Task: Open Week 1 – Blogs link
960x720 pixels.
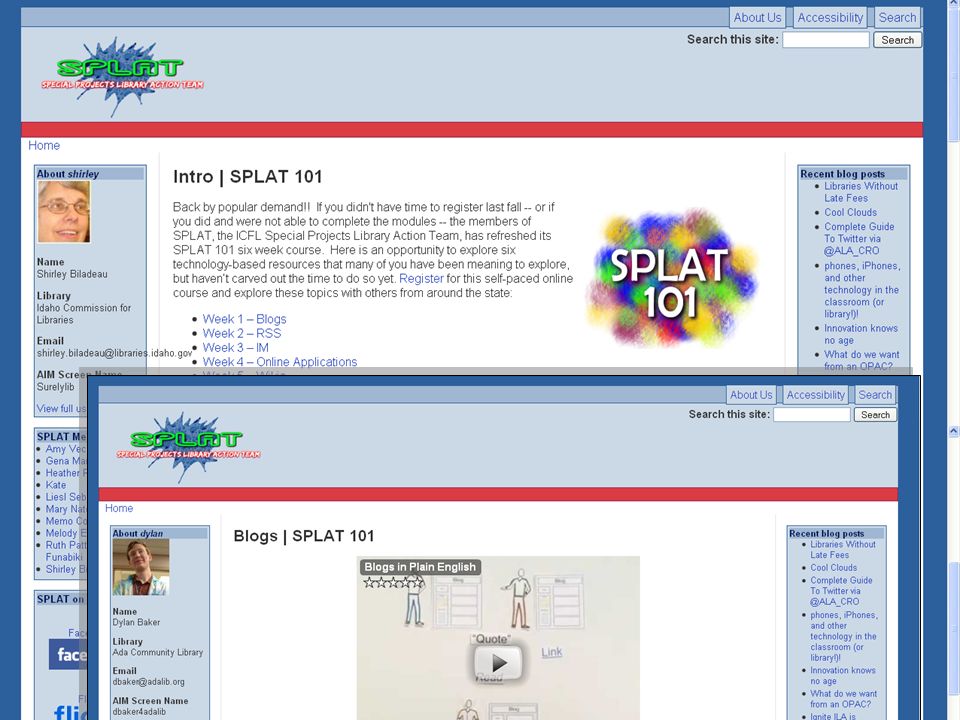Action: pyautogui.click(x=244, y=319)
